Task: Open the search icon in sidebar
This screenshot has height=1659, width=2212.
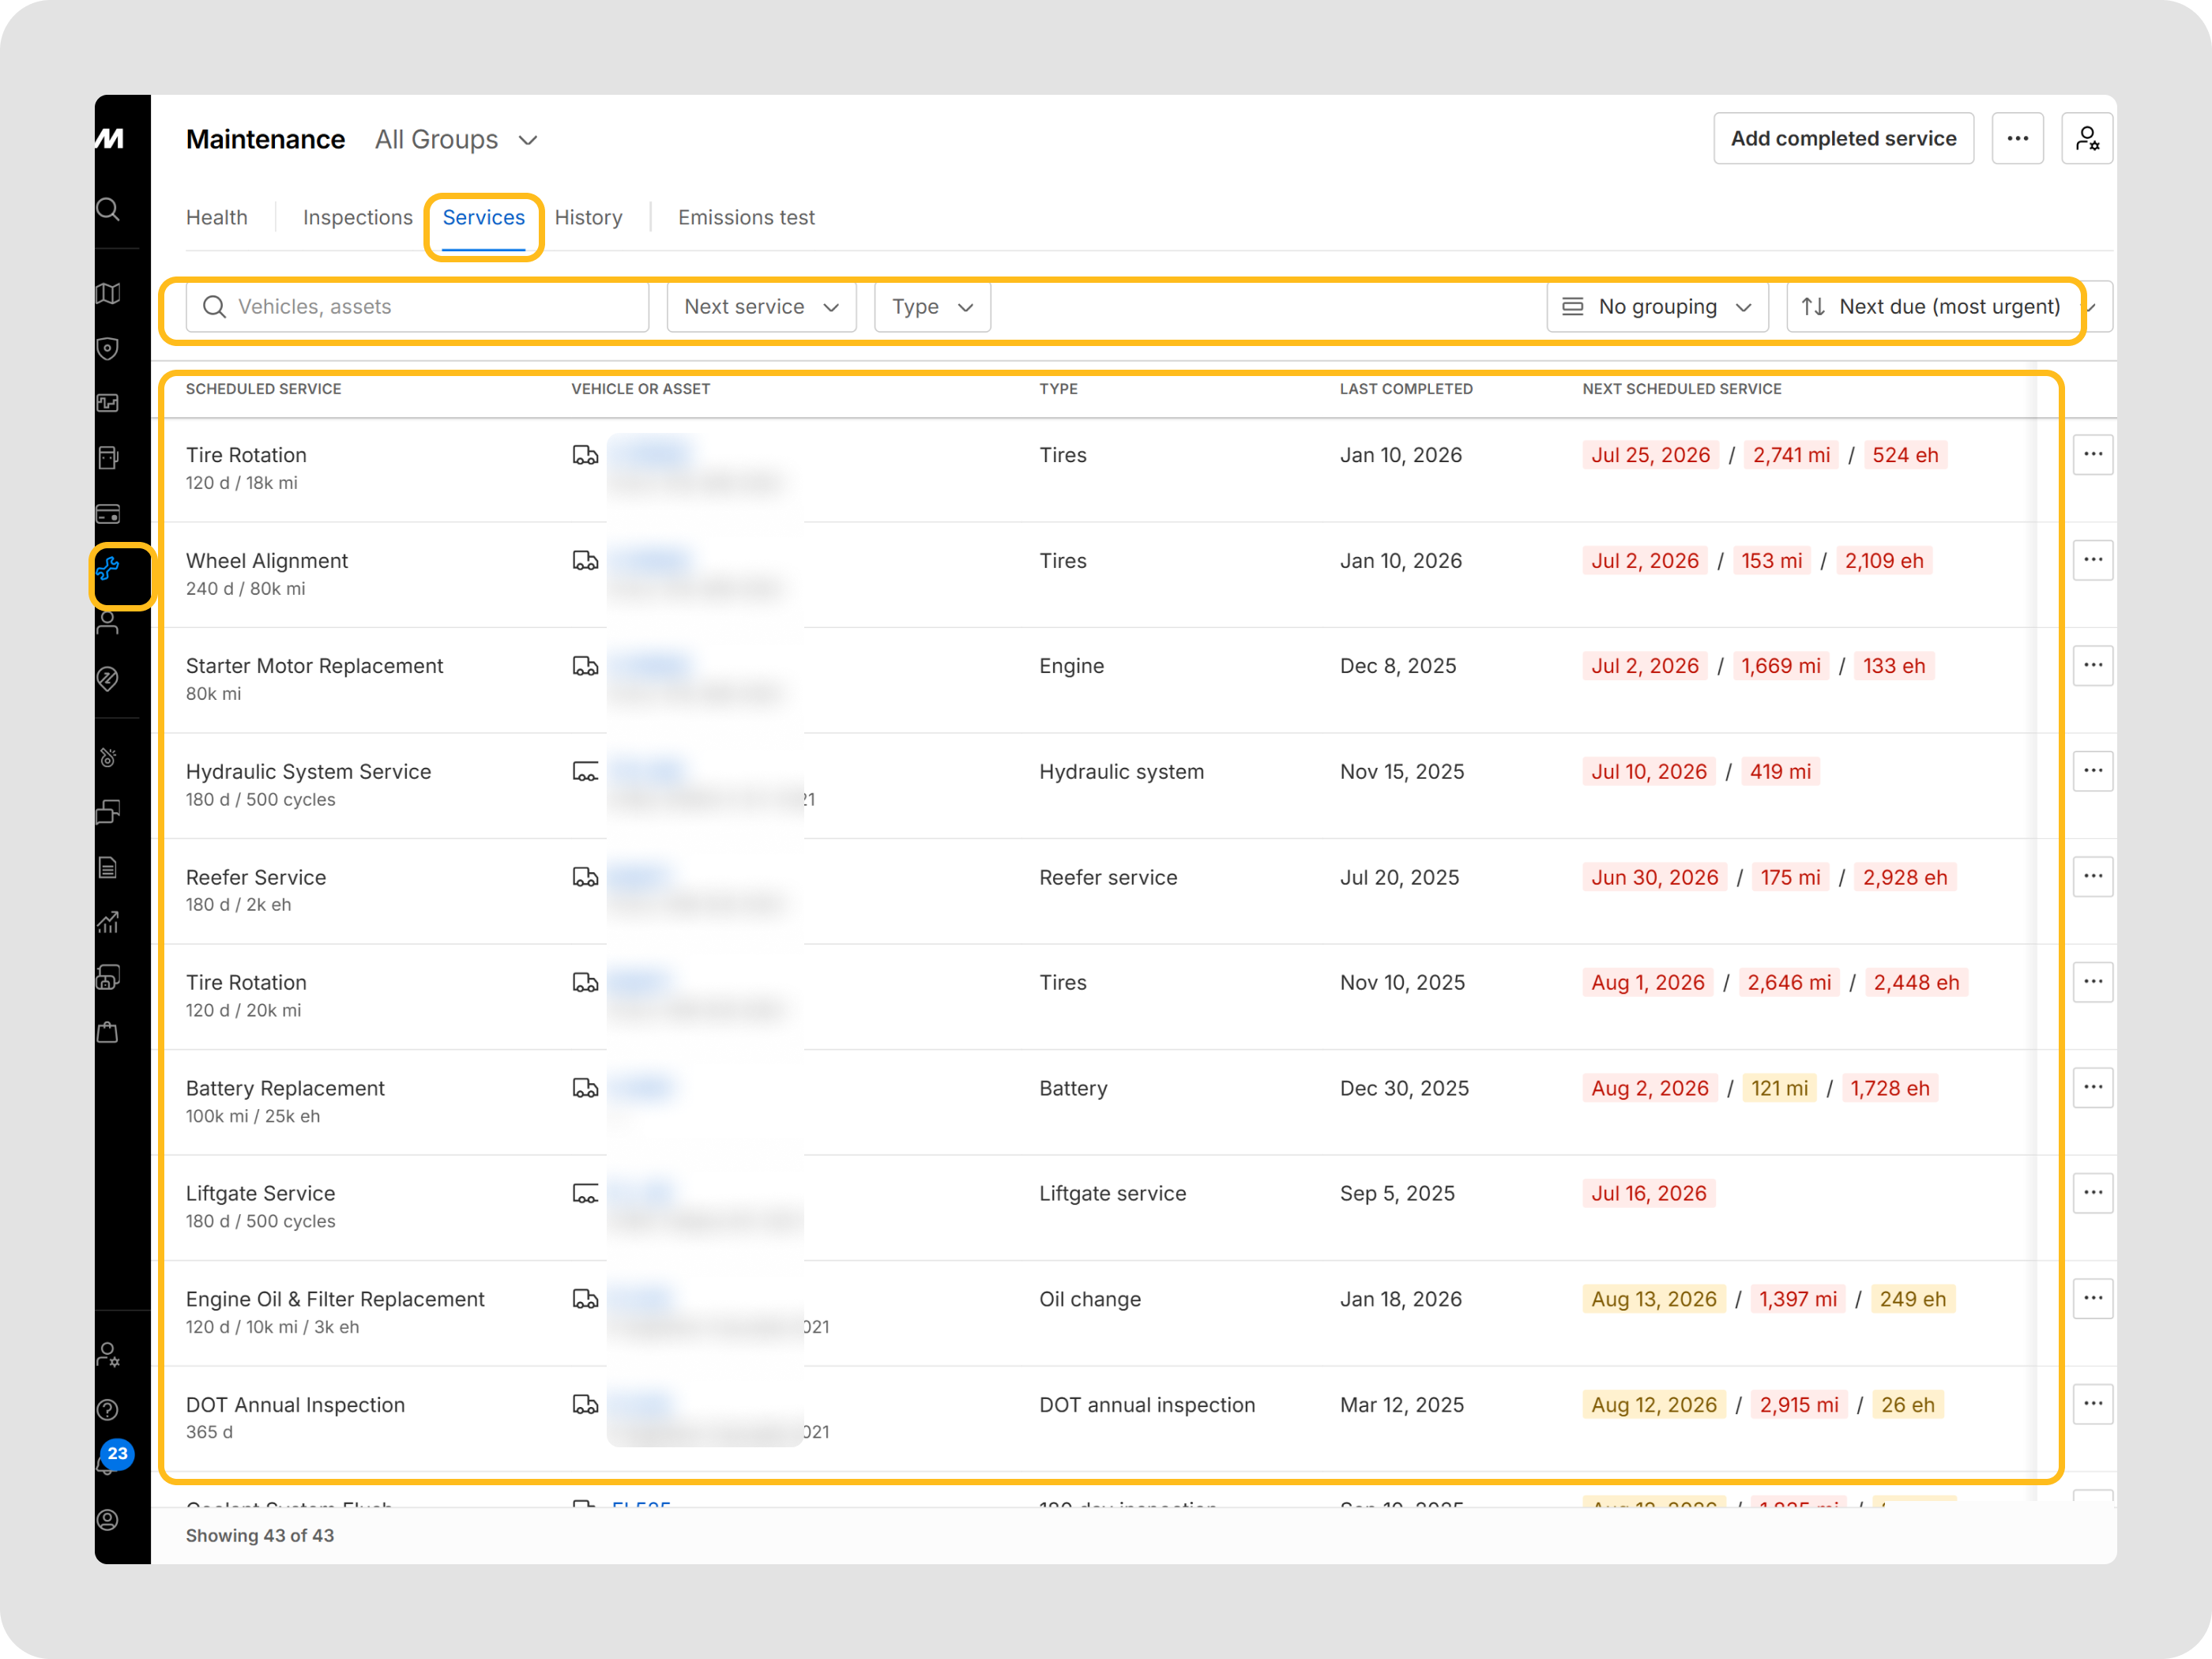Action: [108, 209]
